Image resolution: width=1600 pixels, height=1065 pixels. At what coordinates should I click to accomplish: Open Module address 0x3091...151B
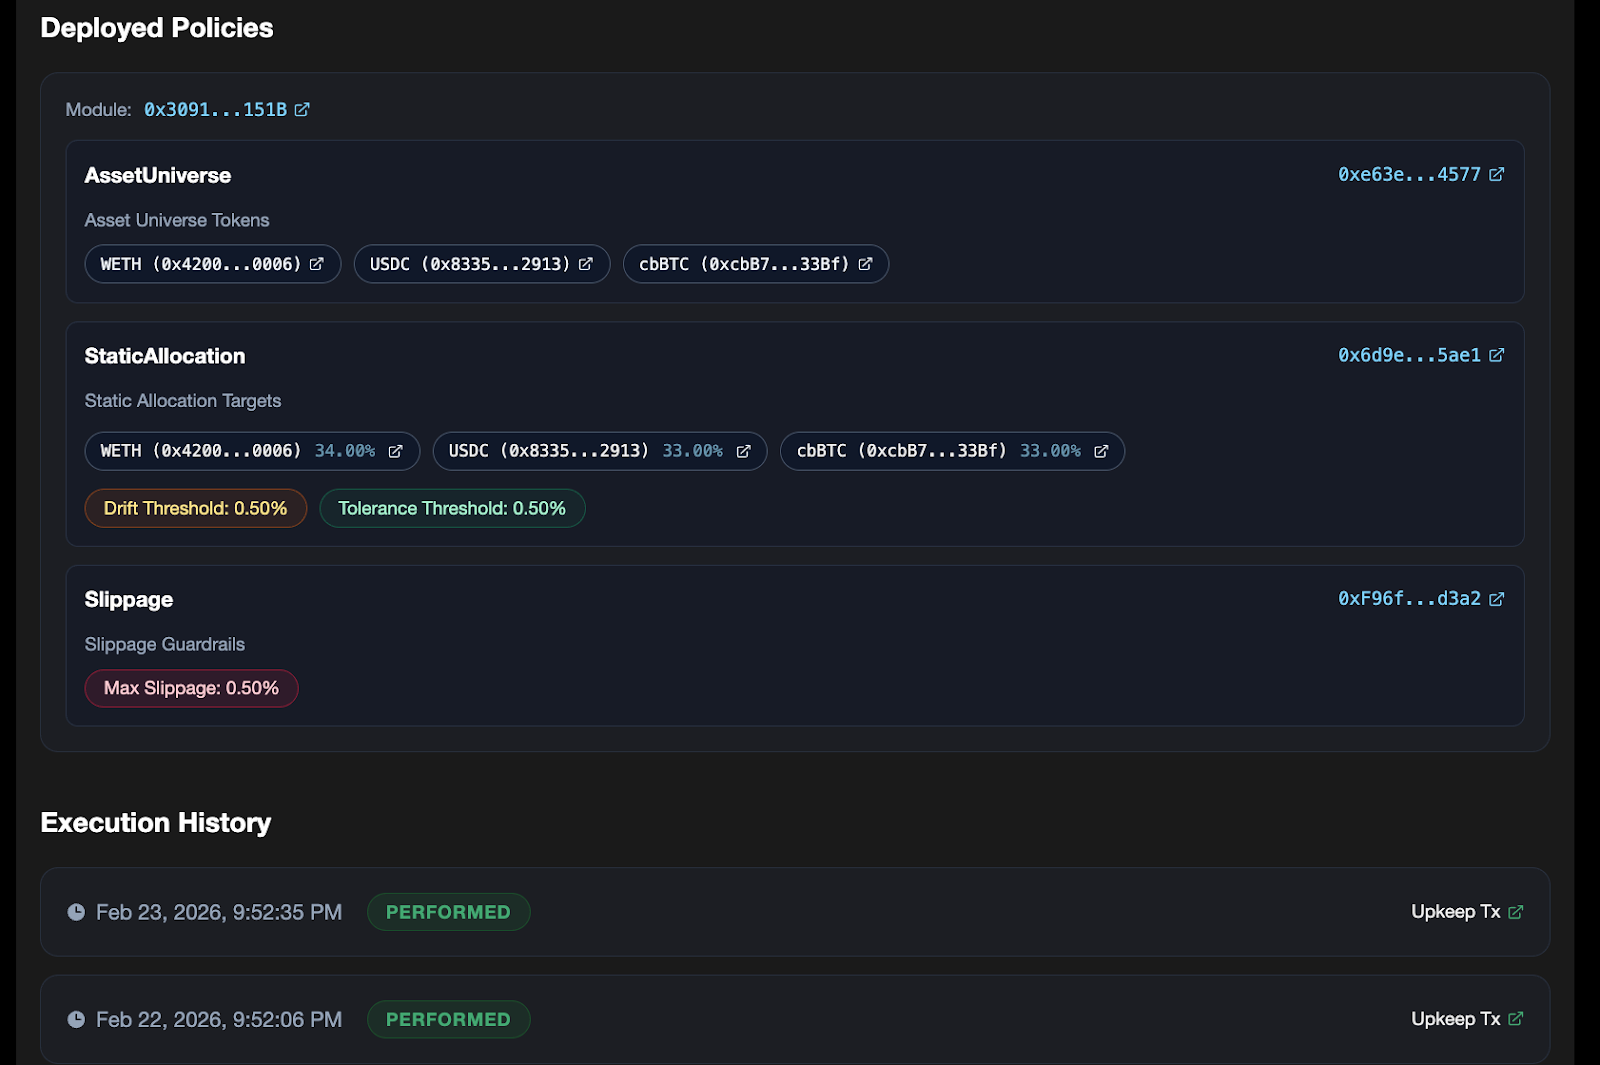tap(215, 110)
